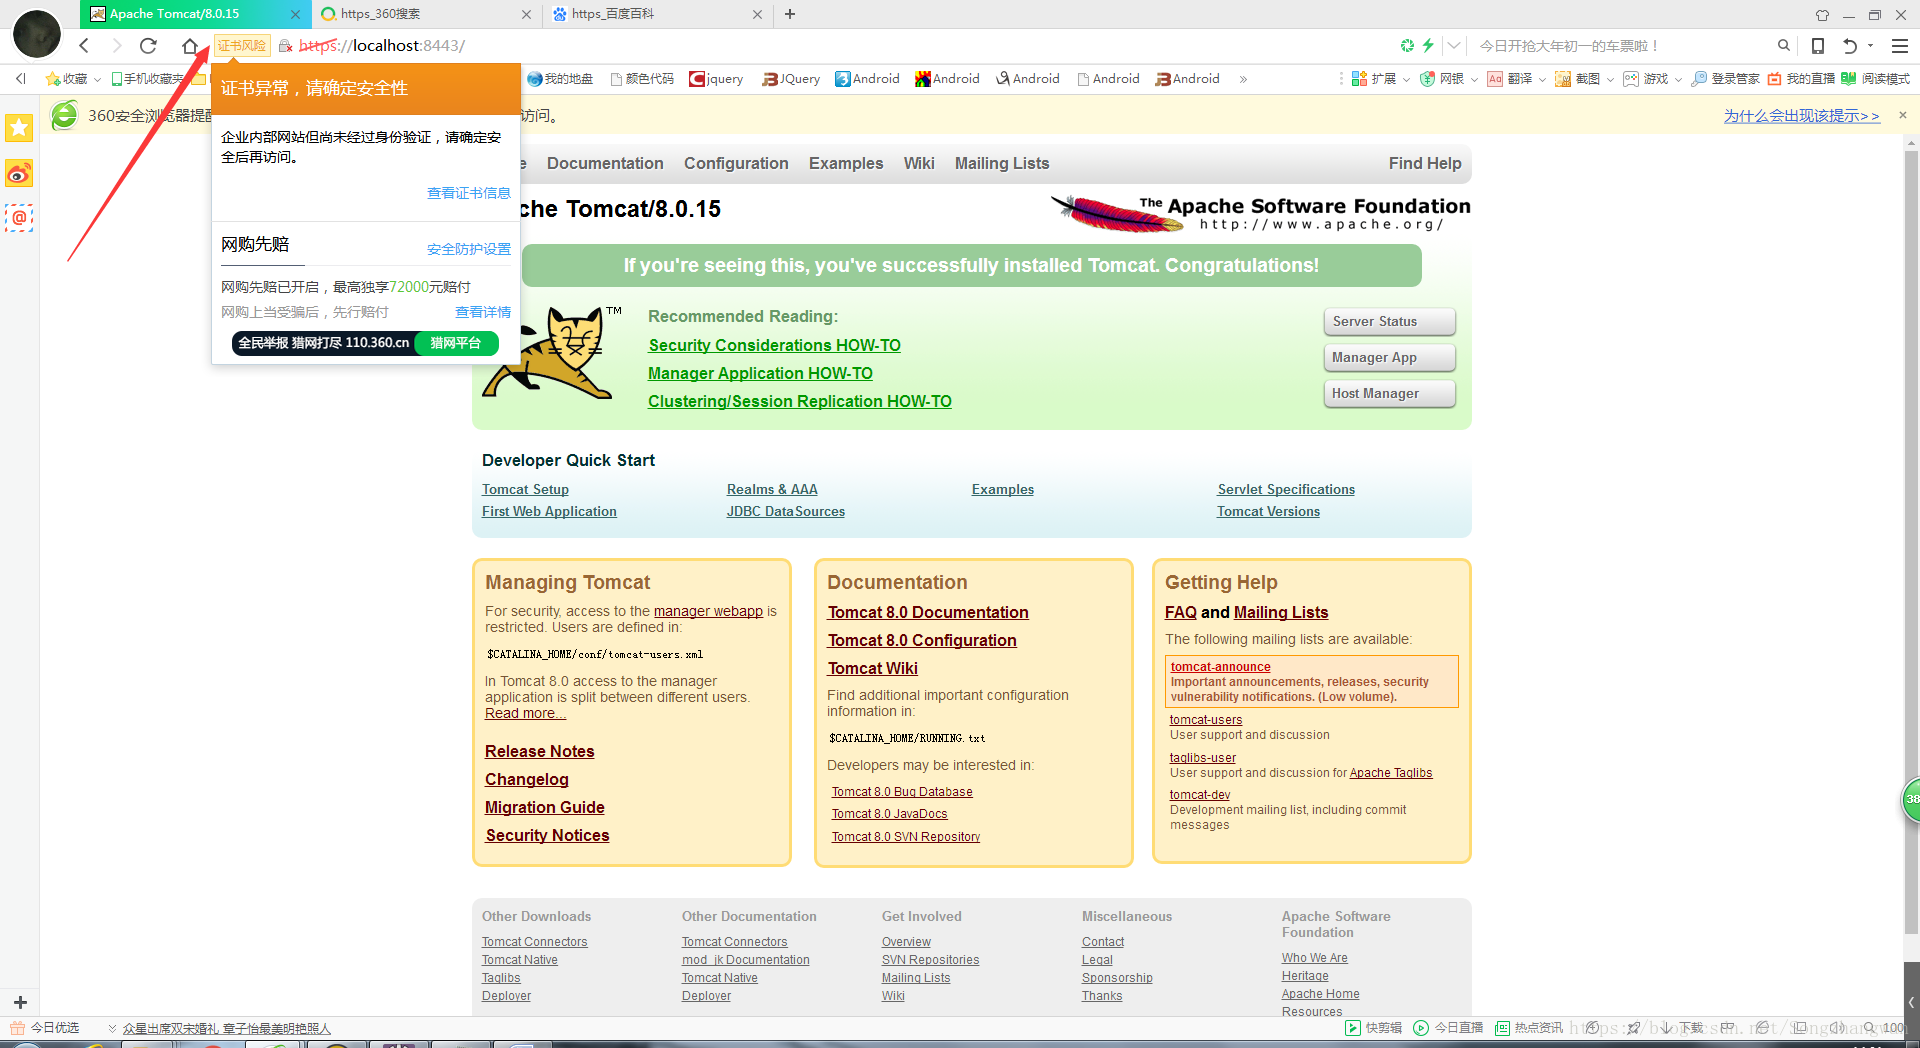The width and height of the screenshot is (1920, 1048).
Task: Add sidebar item with bottom-left plus icon
Action: 20,1002
